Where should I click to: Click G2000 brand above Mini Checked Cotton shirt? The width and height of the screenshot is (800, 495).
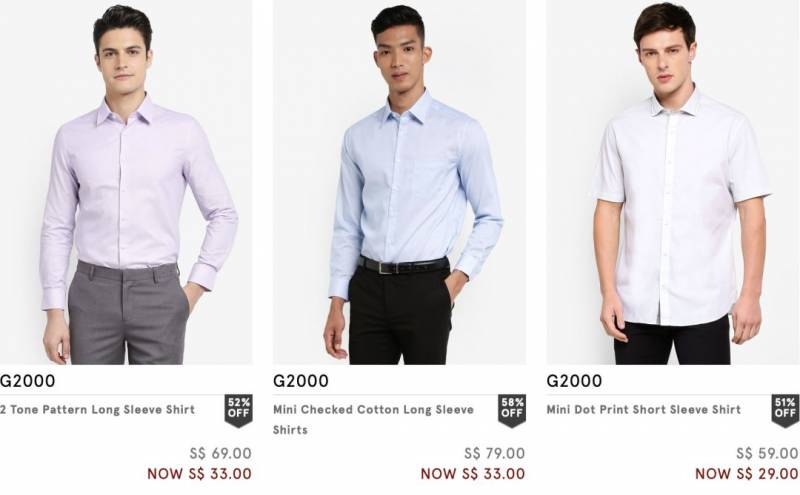301,381
